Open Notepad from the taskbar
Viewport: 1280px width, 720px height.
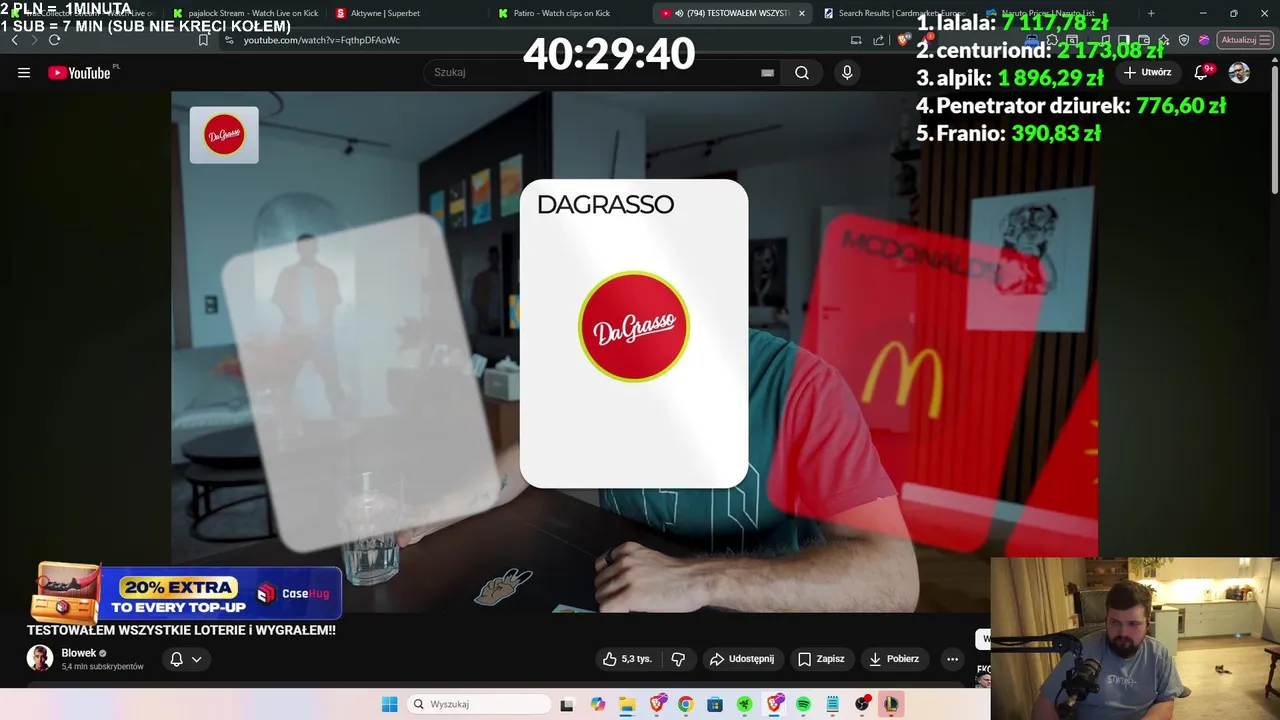click(832, 704)
